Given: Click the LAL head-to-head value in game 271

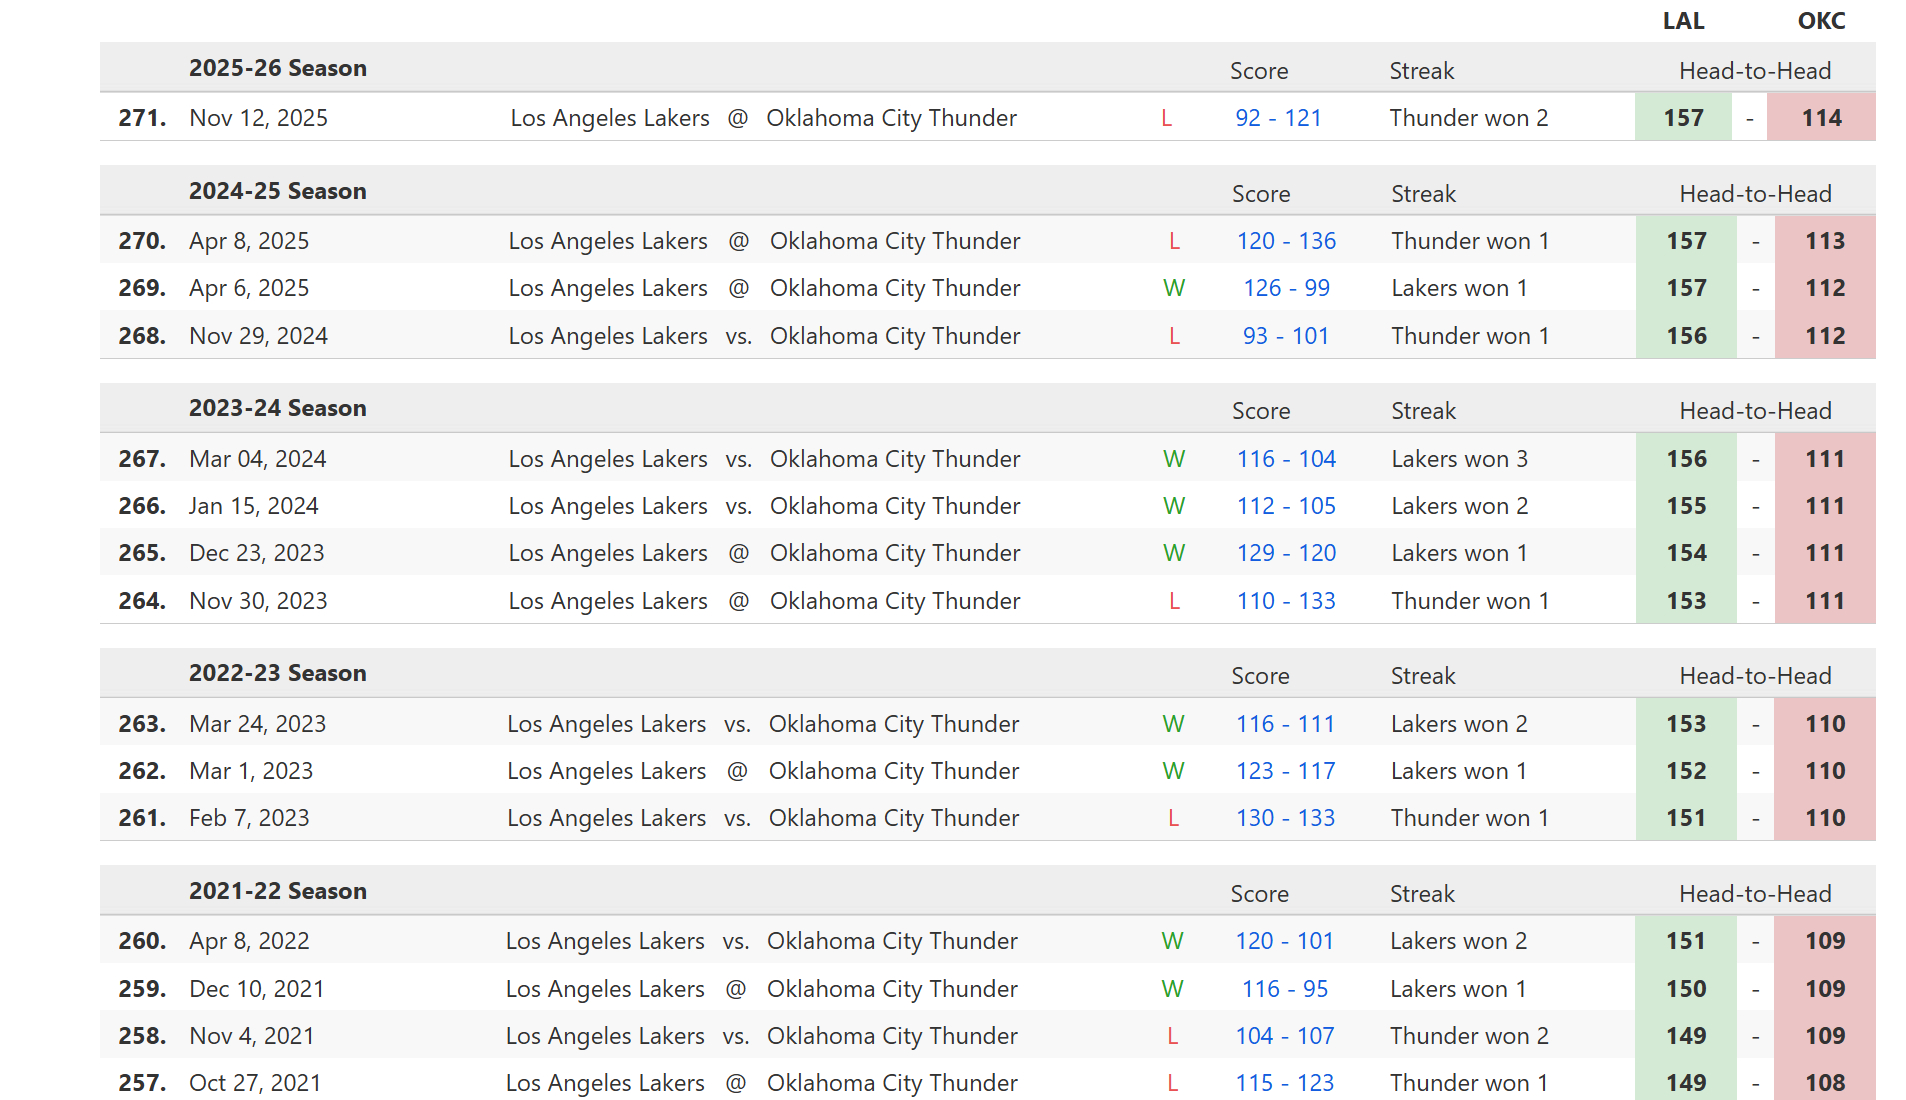Looking at the screenshot, I should click(x=1683, y=118).
